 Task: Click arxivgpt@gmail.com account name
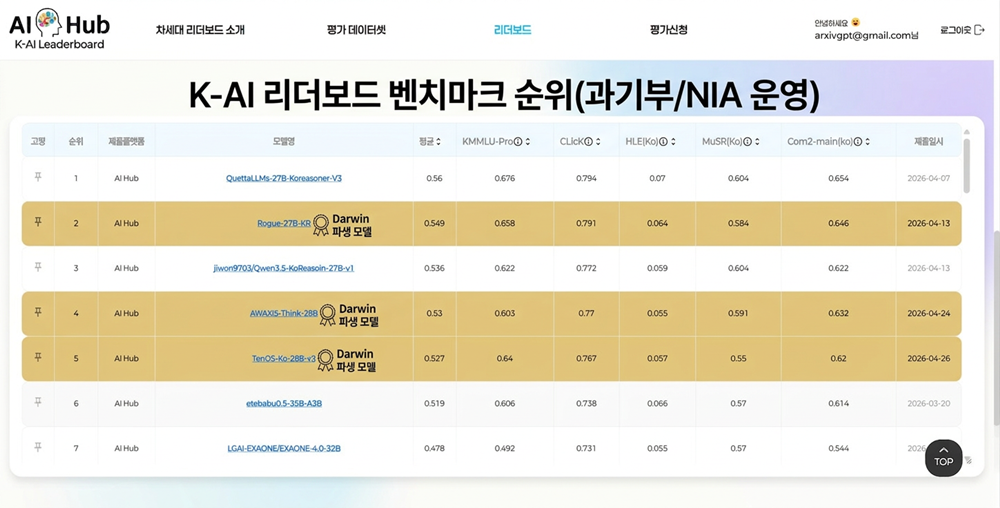(867, 36)
